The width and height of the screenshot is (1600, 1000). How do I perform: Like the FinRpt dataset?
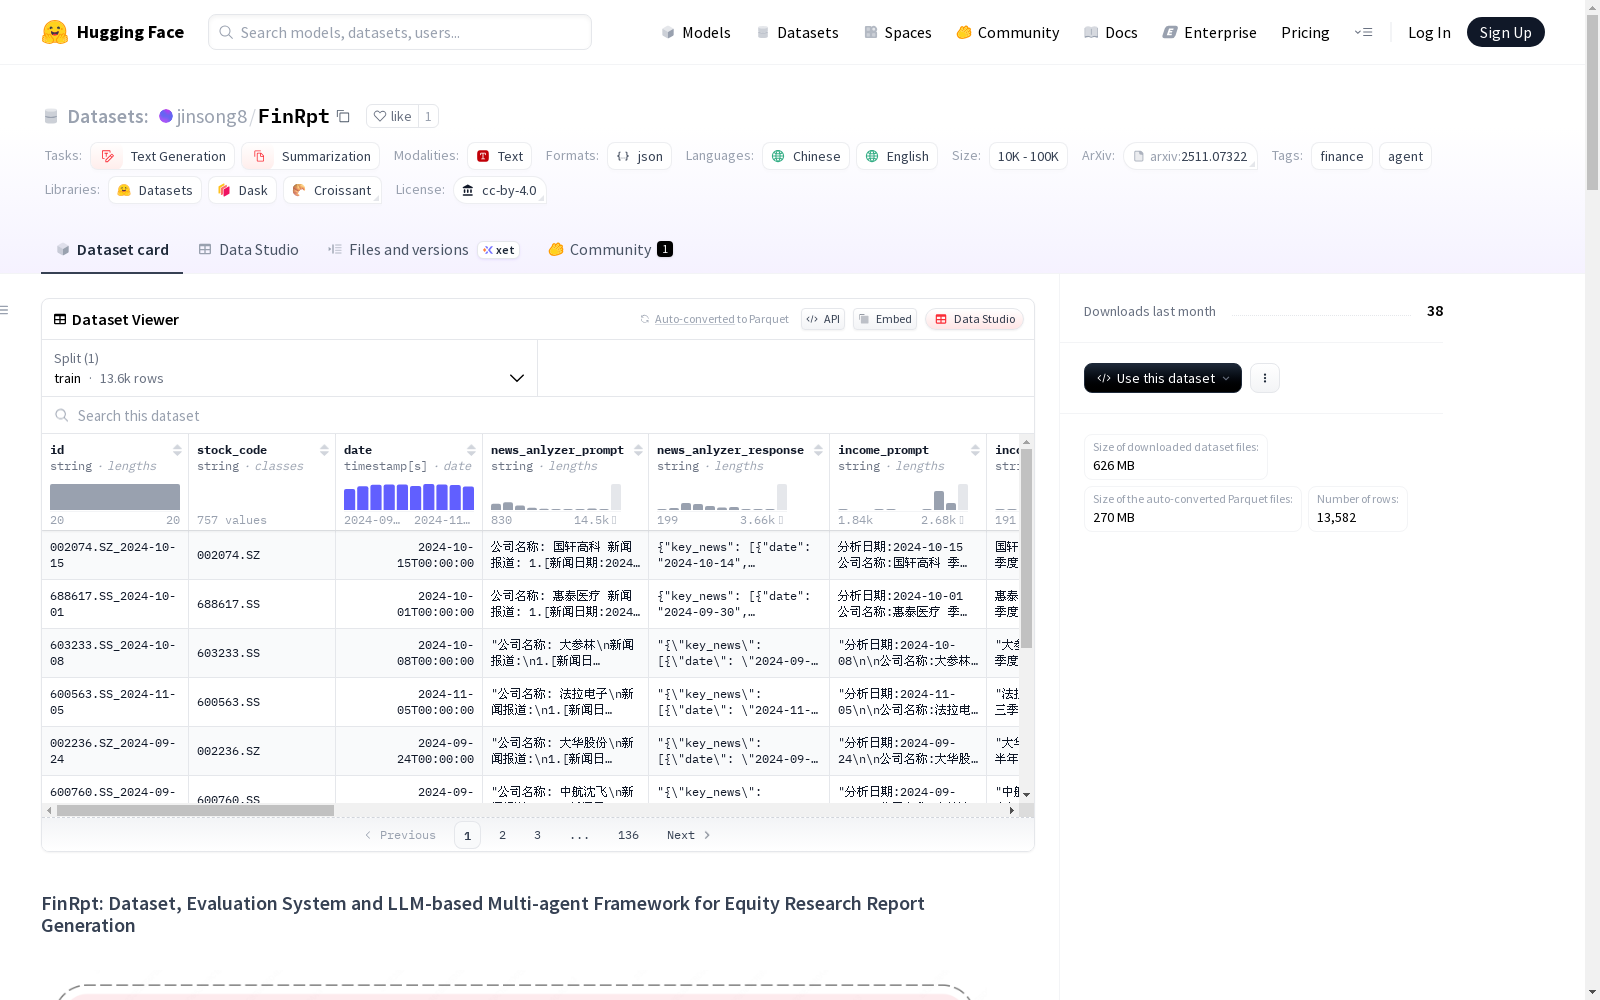[x=392, y=116]
